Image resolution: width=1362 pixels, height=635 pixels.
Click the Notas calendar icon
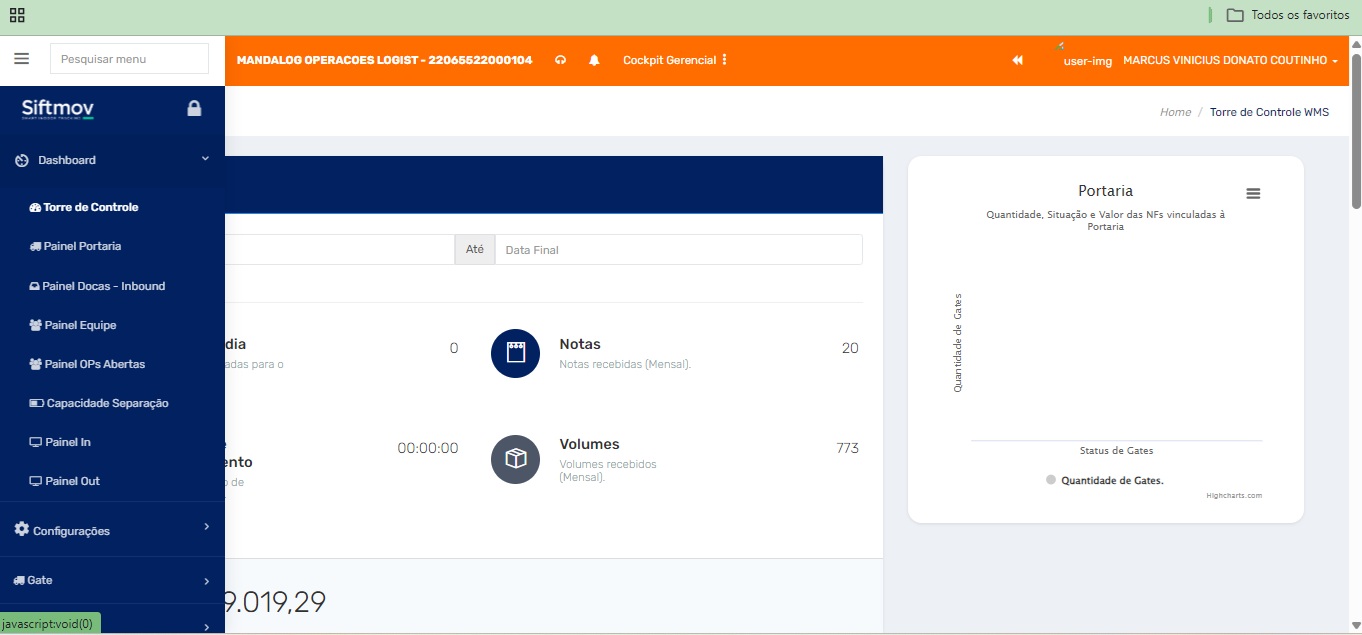tap(515, 353)
